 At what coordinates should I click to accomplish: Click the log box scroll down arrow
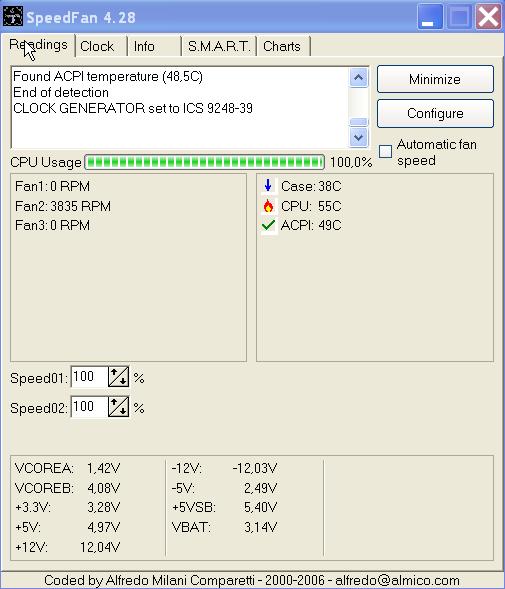(358, 137)
